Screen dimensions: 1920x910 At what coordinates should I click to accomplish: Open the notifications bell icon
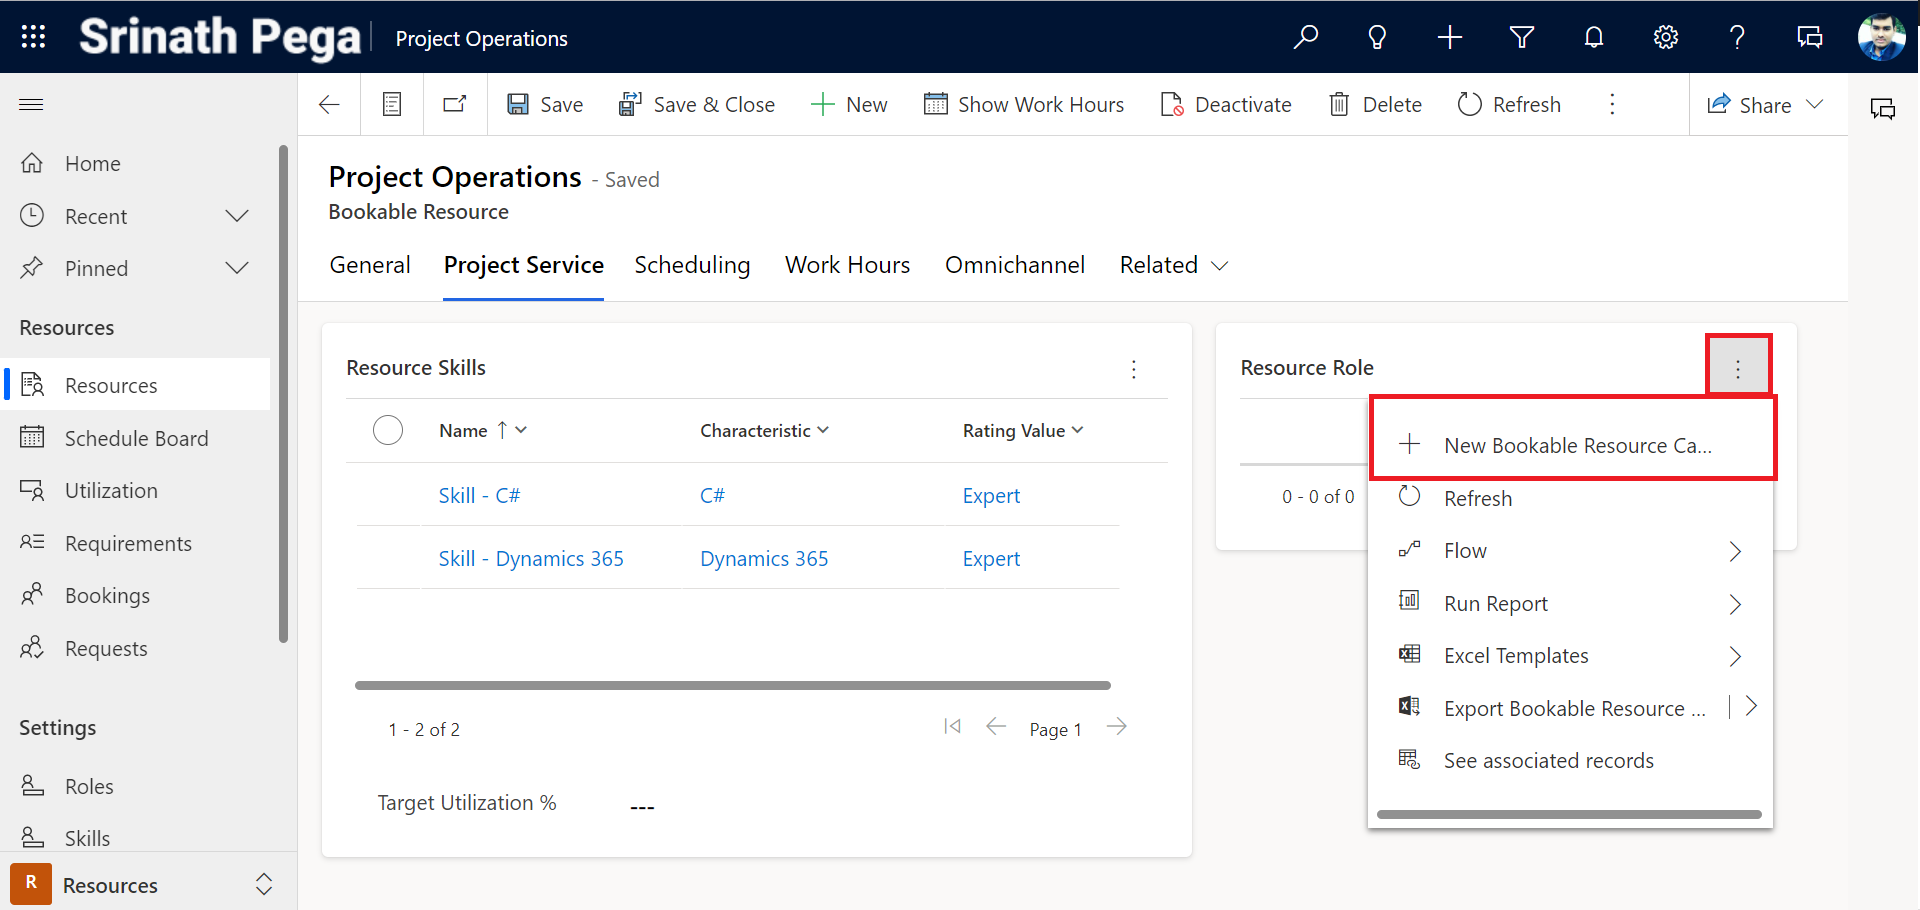click(x=1593, y=37)
